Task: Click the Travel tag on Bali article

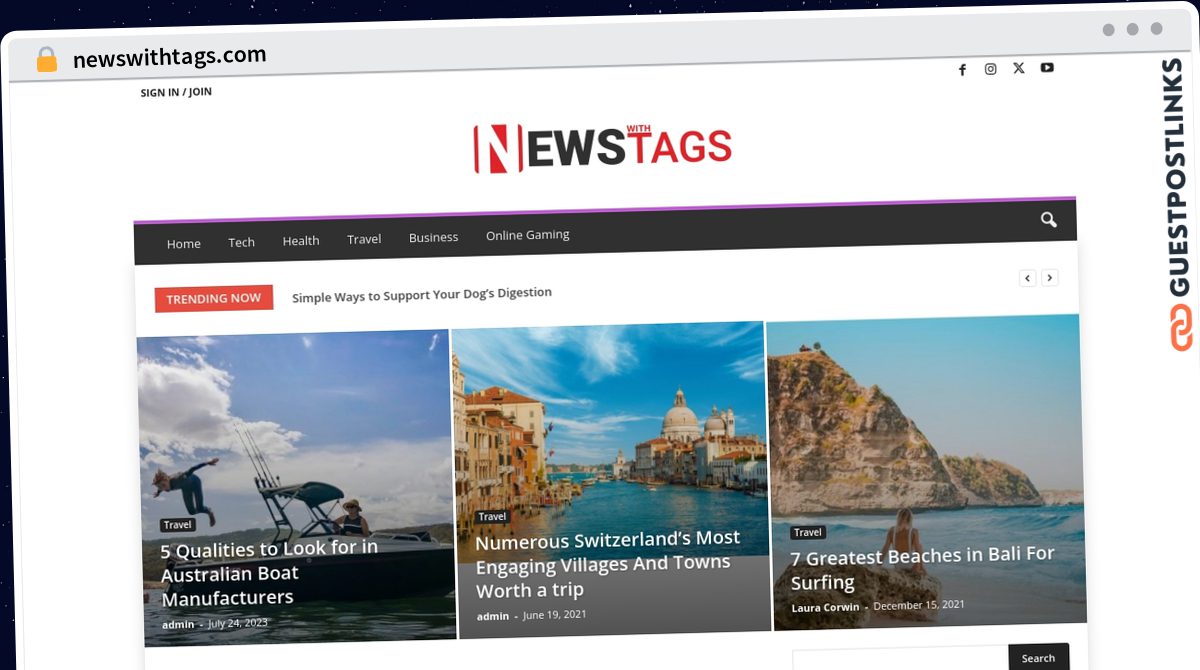Action: coord(808,533)
